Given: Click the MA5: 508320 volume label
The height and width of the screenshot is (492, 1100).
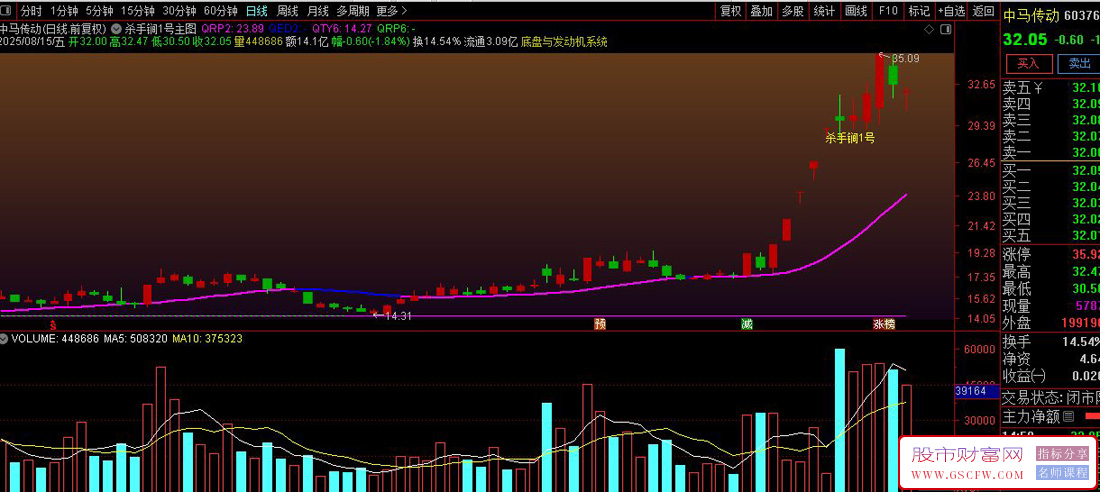Looking at the screenshot, I should pyautogui.click(x=135, y=338).
